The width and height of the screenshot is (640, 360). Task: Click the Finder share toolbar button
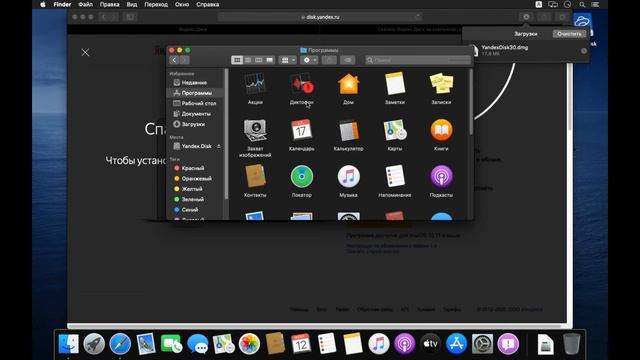329,60
